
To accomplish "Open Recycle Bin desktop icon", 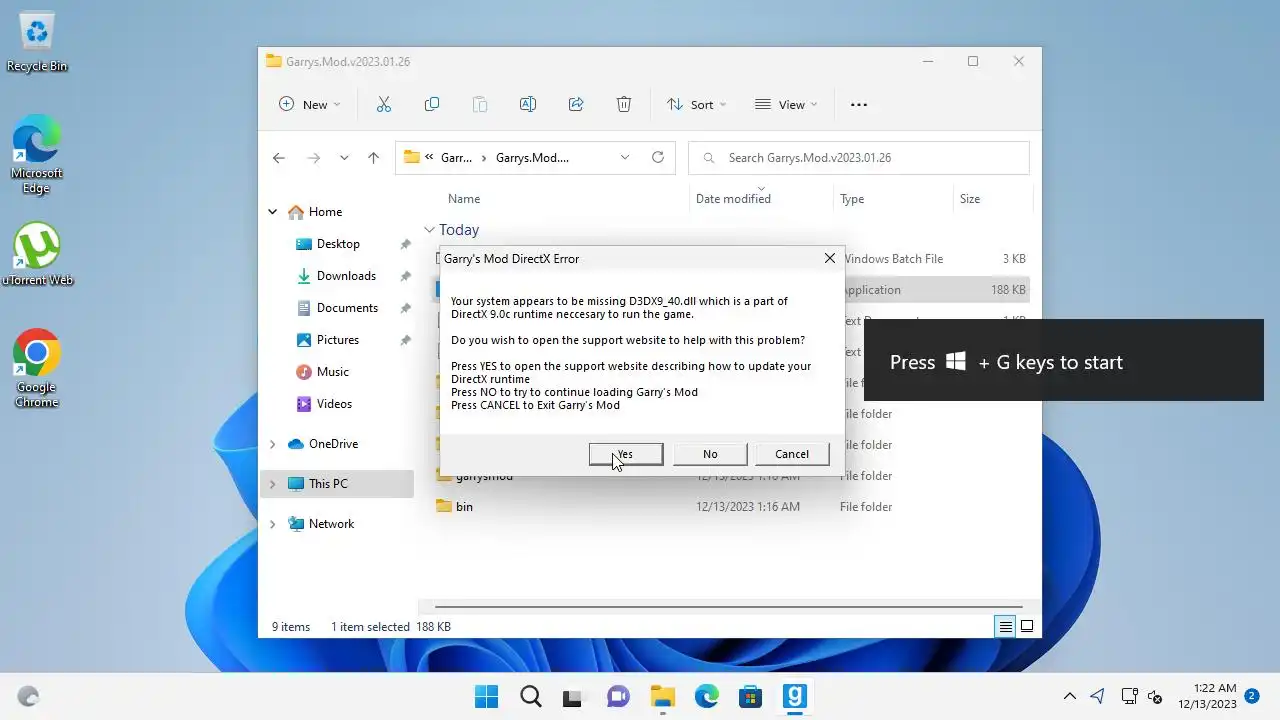I will tap(37, 43).
